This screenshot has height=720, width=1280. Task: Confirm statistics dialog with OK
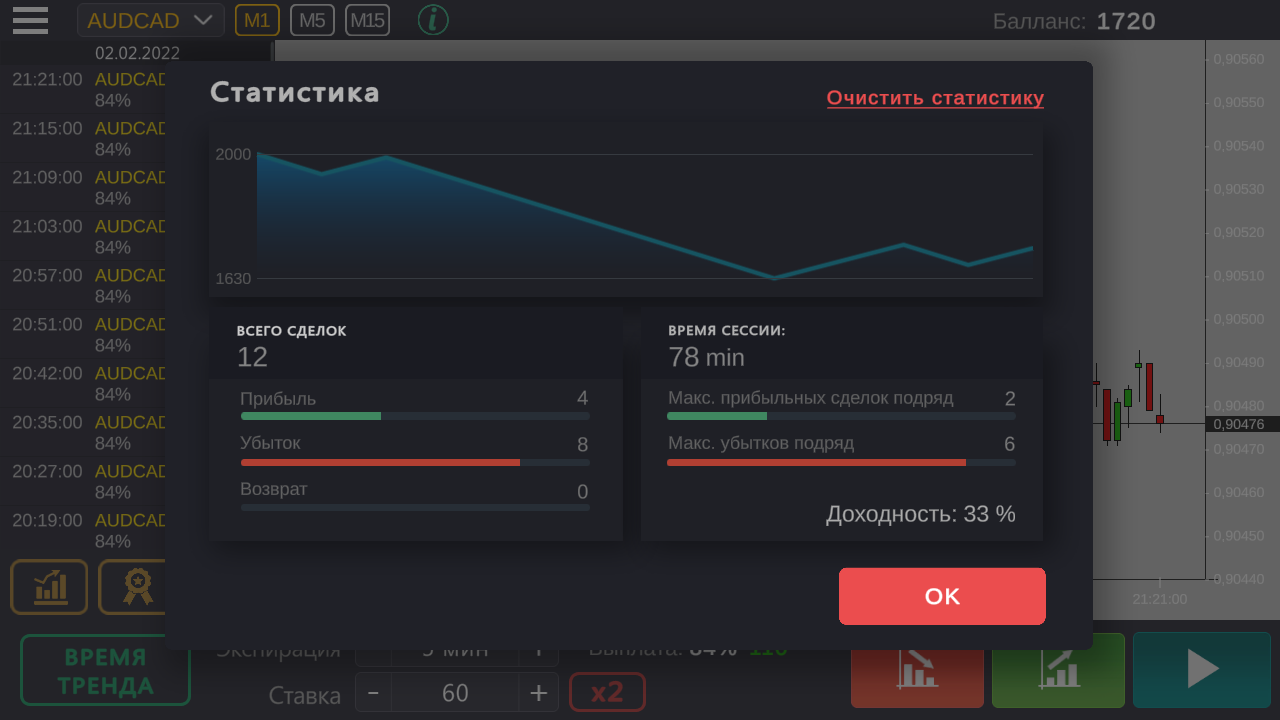pyautogui.click(x=941, y=596)
